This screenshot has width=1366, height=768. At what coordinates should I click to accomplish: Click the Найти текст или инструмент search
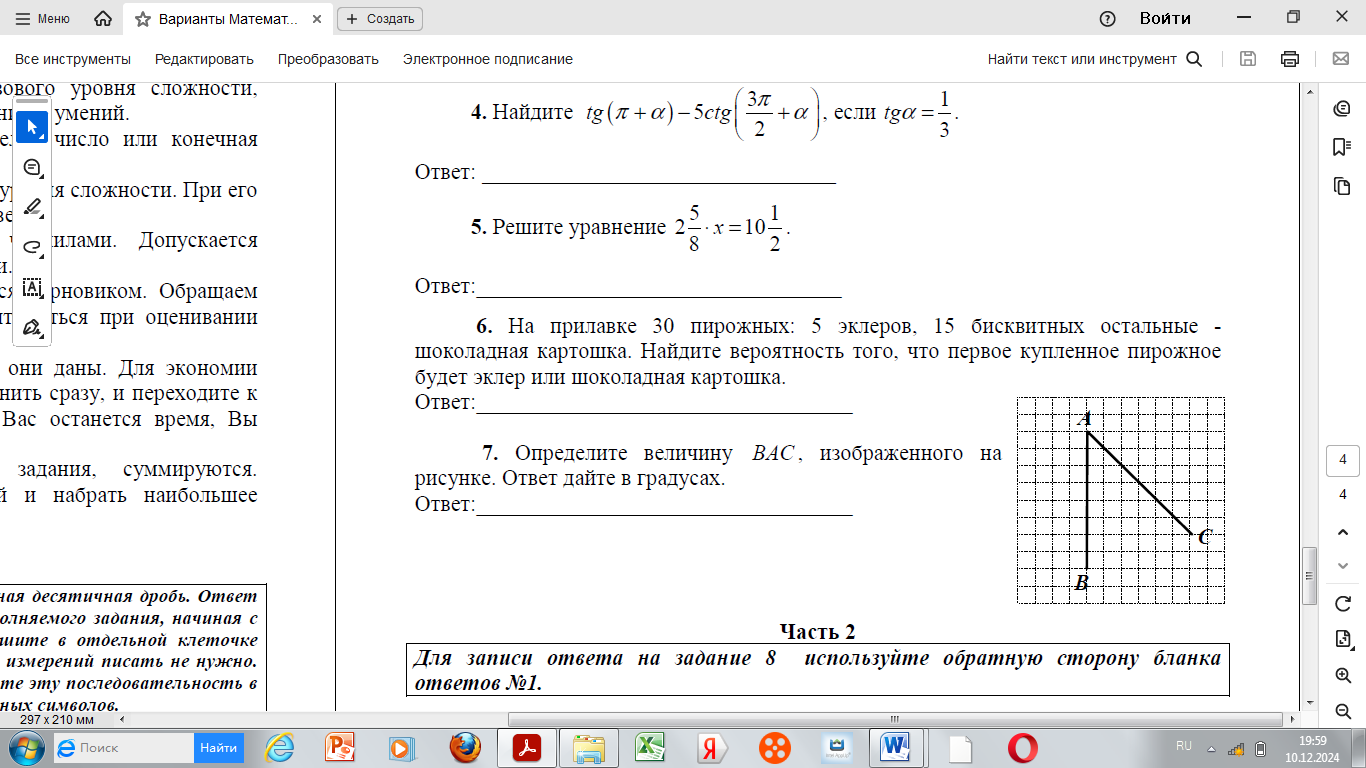(x=1094, y=59)
